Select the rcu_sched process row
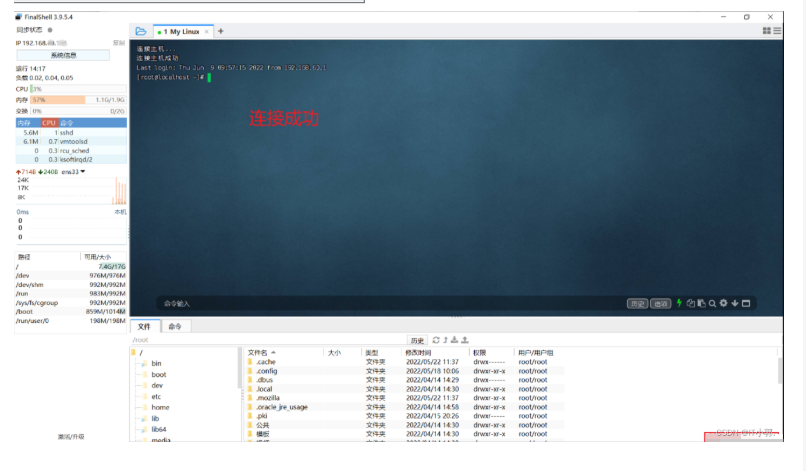The image size is (806, 471). click(x=71, y=151)
